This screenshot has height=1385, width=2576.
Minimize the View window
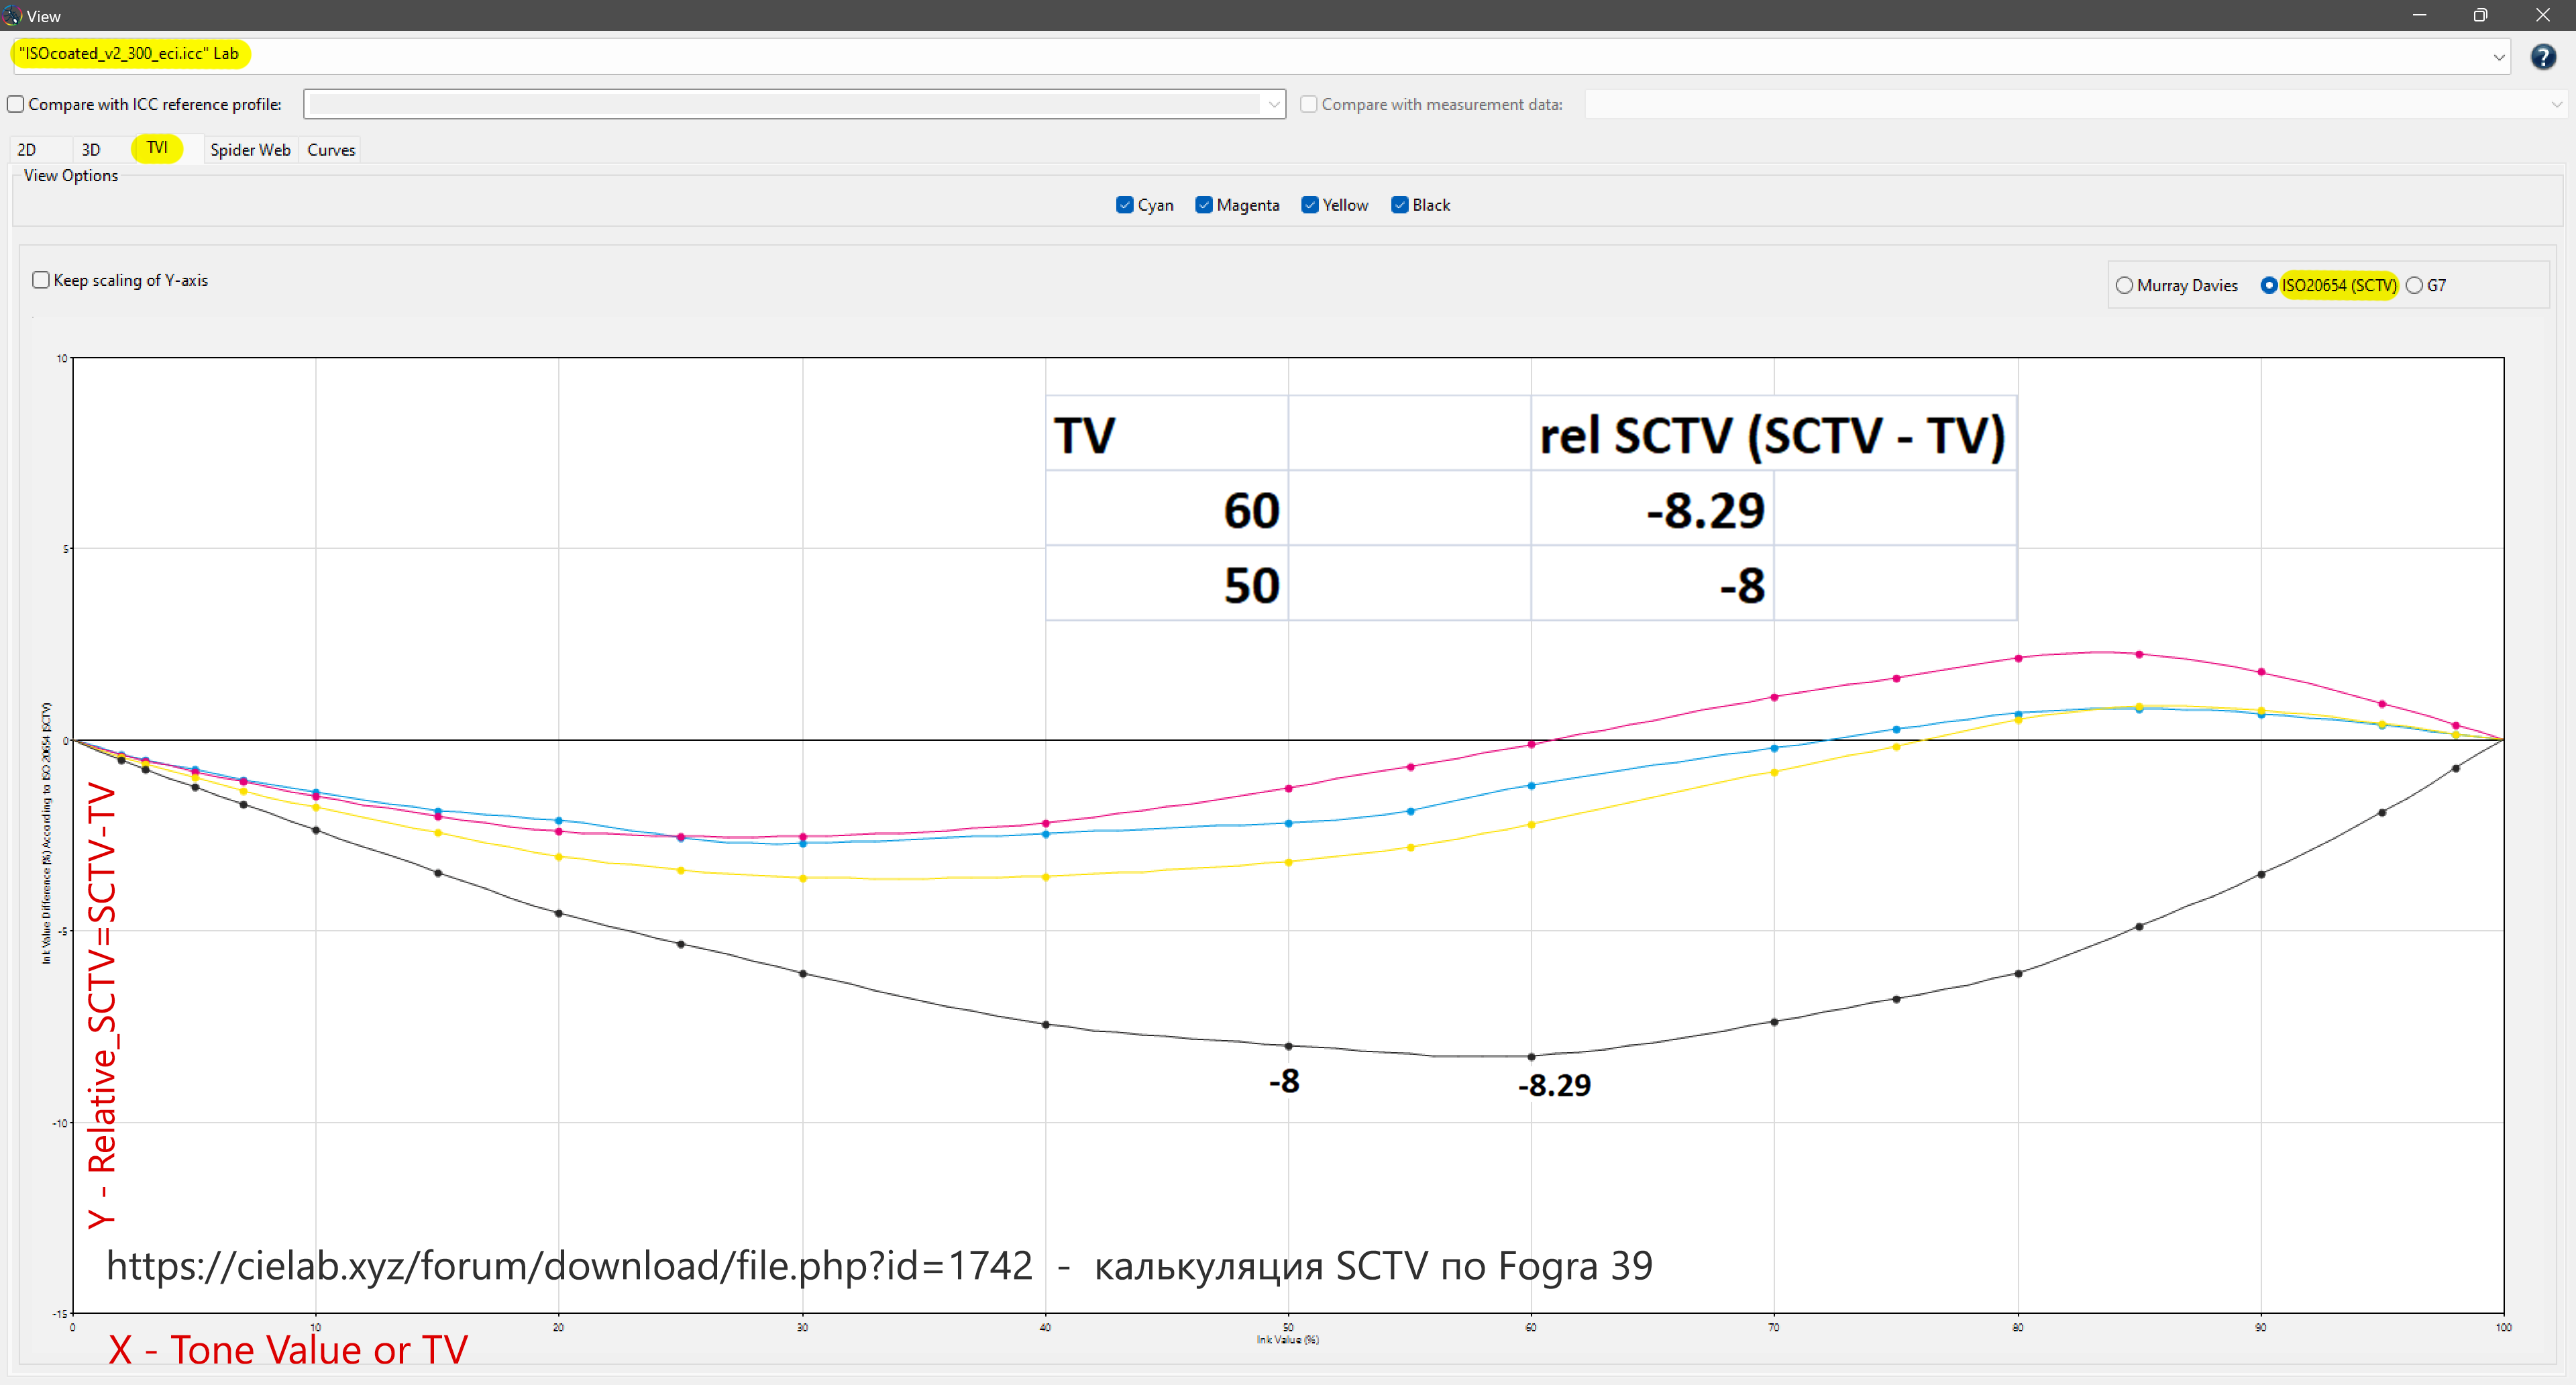(x=2419, y=16)
